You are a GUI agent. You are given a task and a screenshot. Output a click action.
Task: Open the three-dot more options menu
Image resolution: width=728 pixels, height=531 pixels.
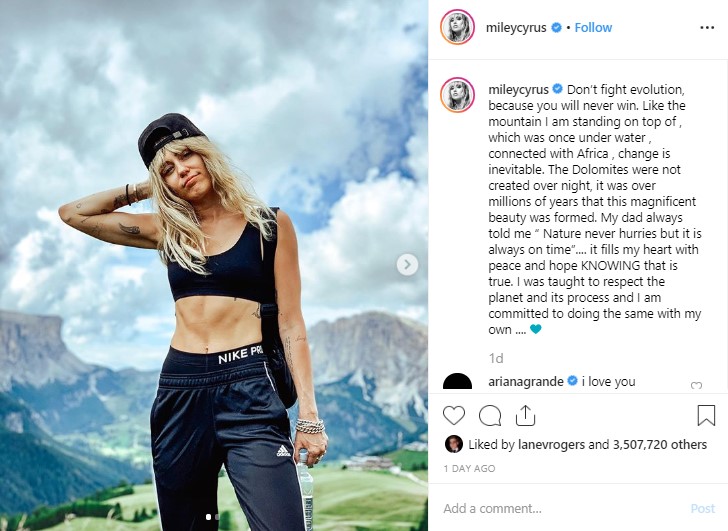pyautogui.click(x=707, y=28)
